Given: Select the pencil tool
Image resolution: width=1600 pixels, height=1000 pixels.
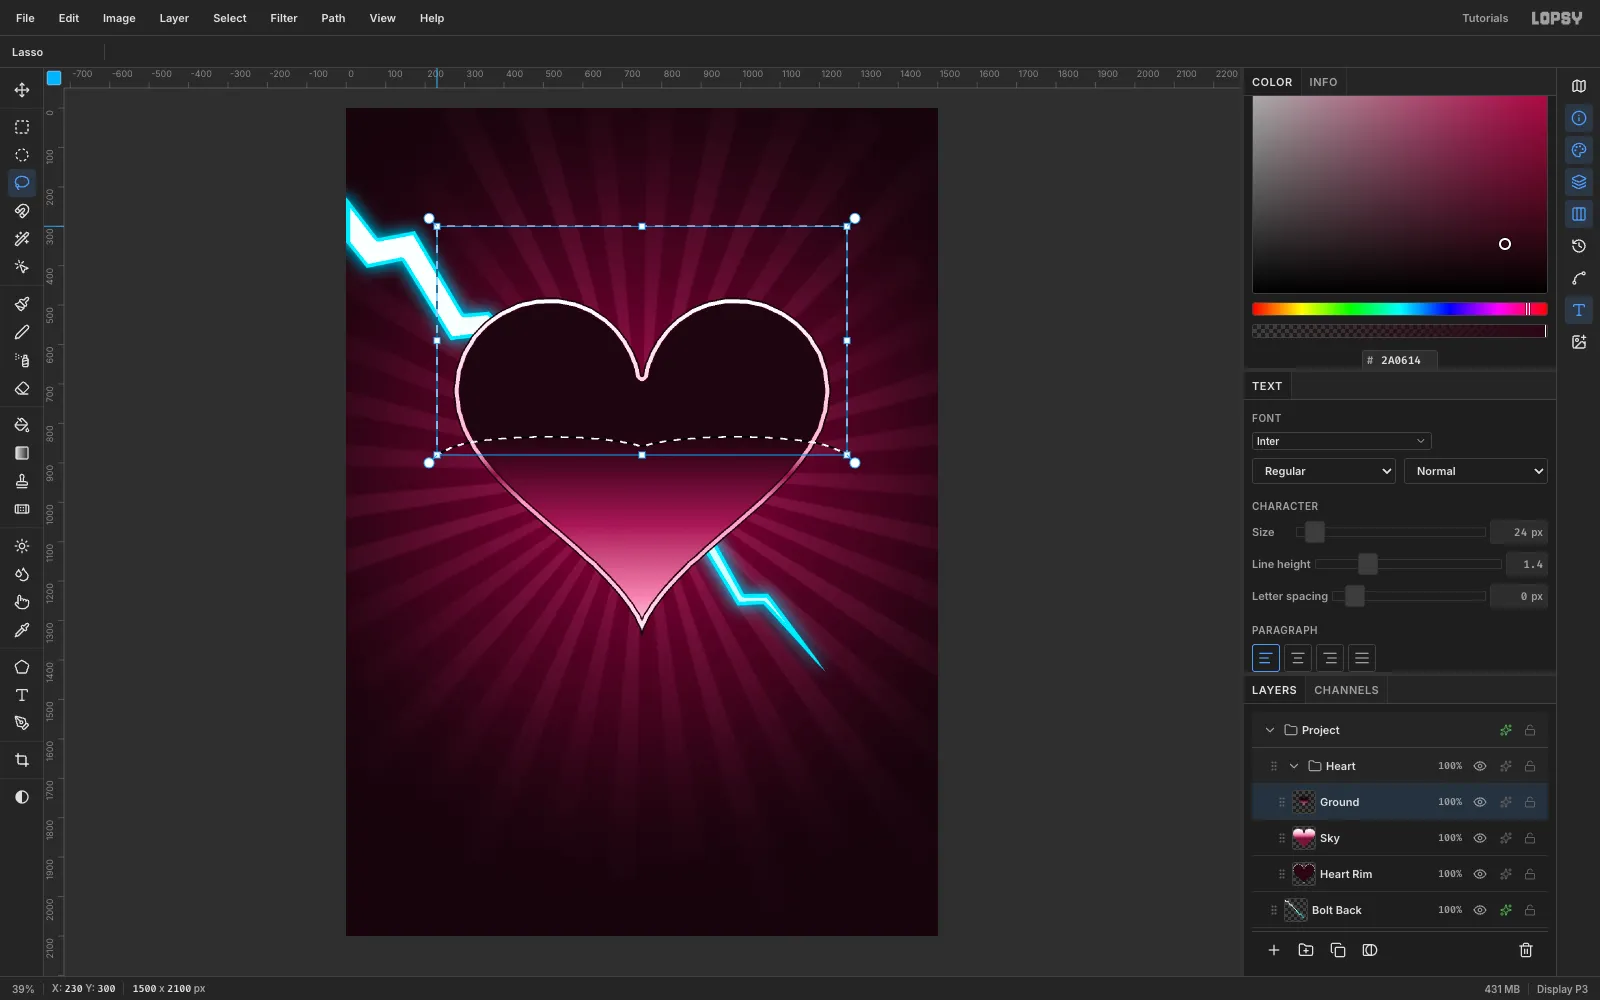Looking at the screenshot, I should click(22, 332).
